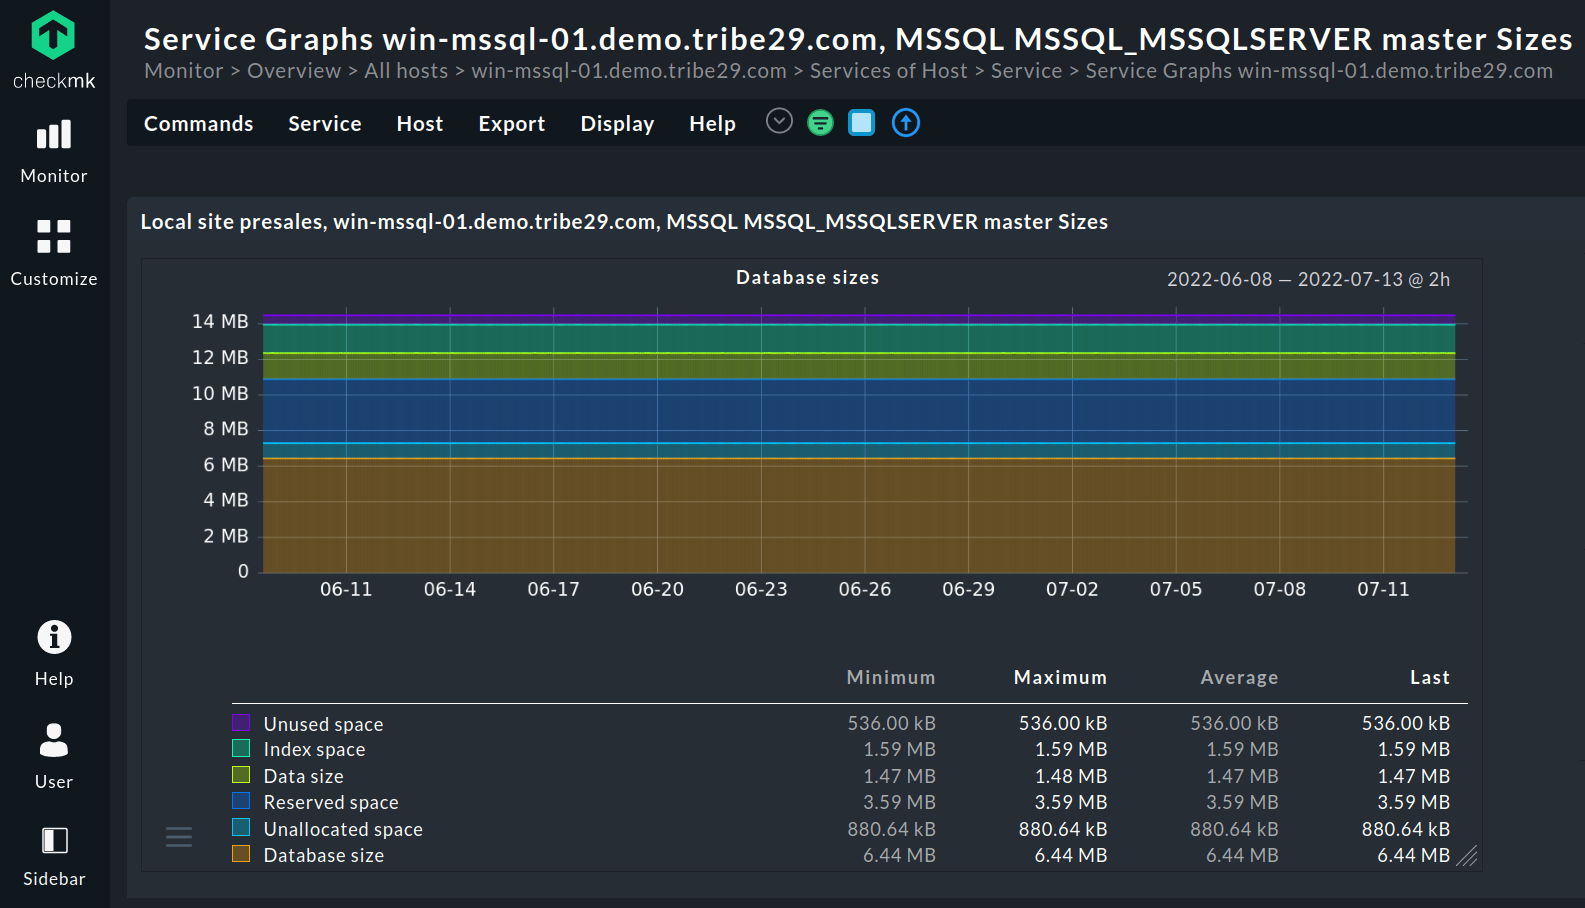Screen dimensions: 1585x908
Task: Open the Service menu
Action: pyautogui.click(x=325, y=124)
